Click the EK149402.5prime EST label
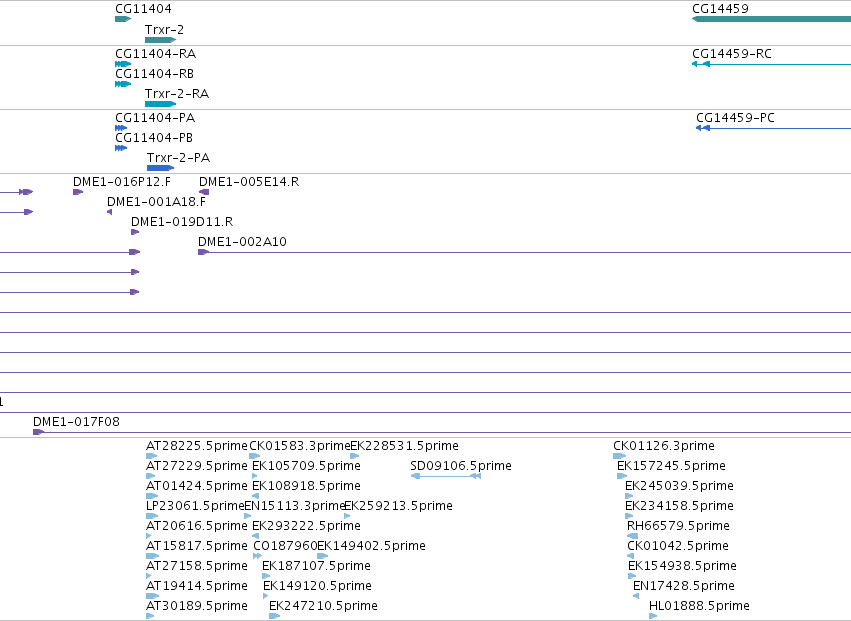The height and width of the screenshot is (621, 851). (x=372, y=546)
